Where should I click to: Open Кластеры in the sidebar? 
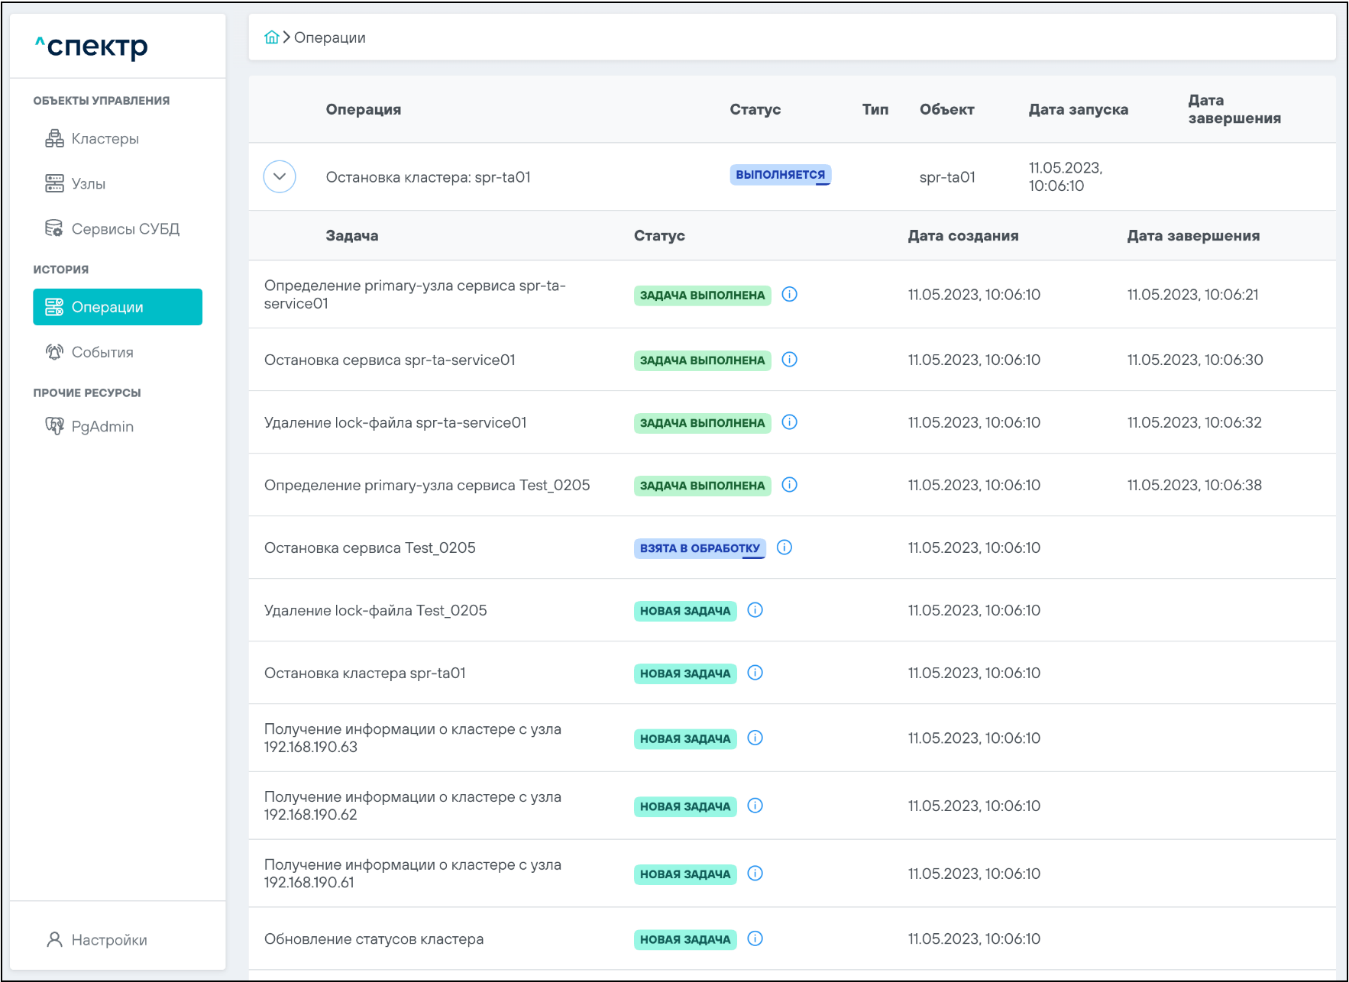[x=105, y=139]
